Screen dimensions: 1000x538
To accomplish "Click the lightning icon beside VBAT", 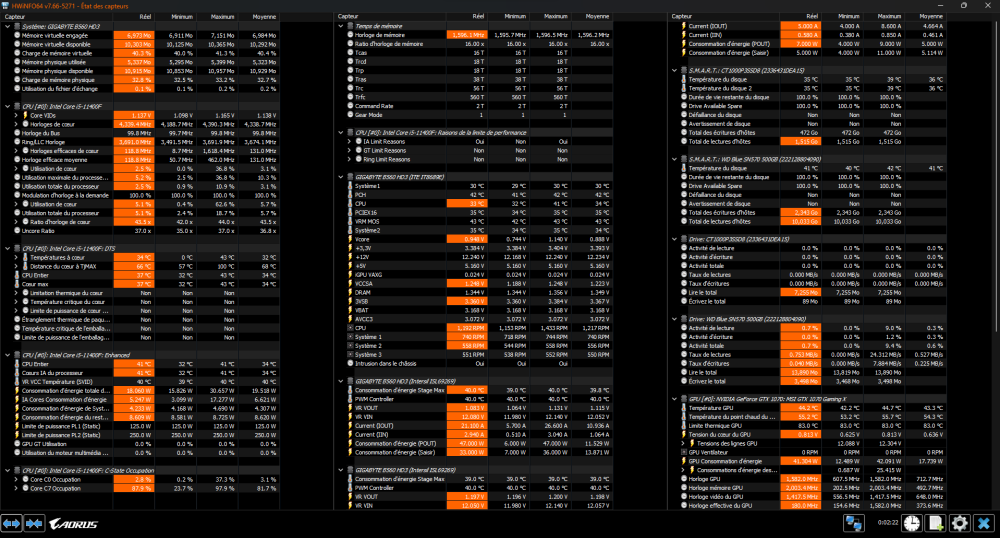I will coord(350,310).
